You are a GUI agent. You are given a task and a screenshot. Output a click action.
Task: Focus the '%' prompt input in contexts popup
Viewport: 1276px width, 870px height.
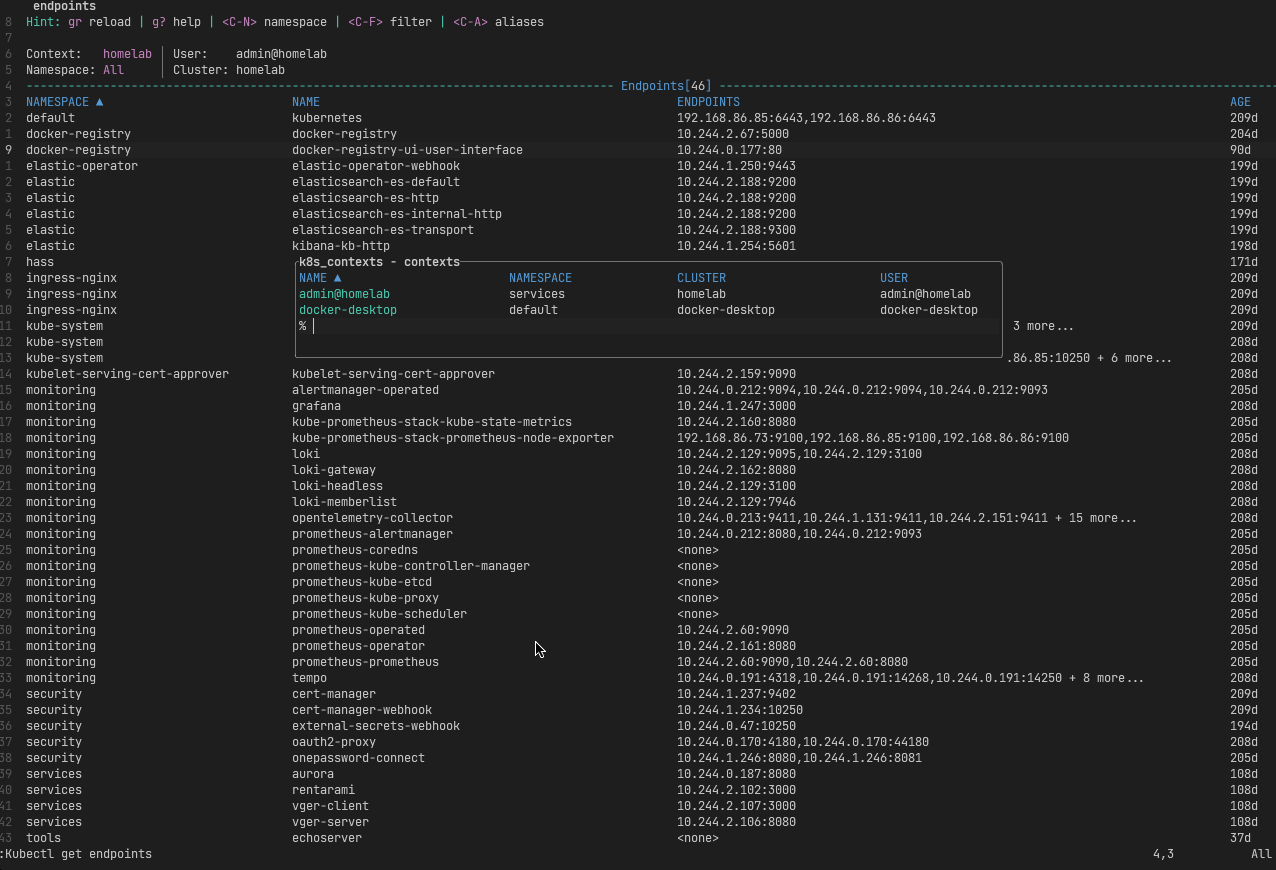648,326
